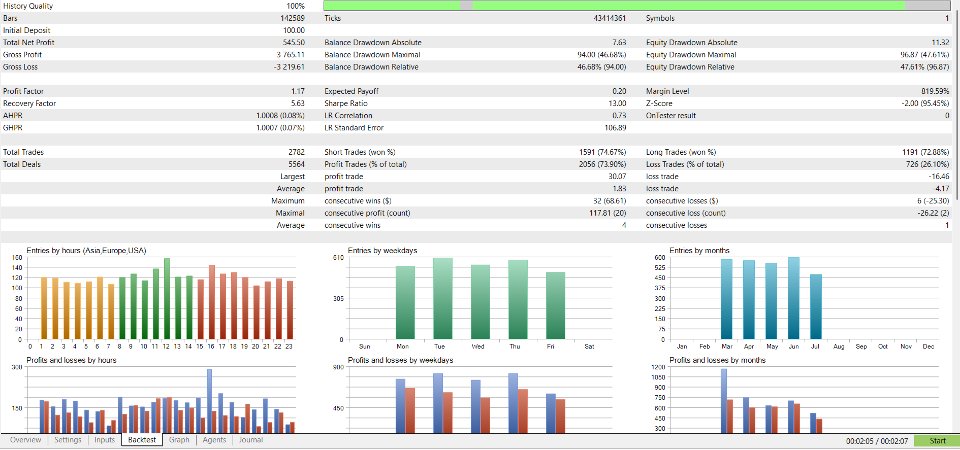The height and width of the screenshot is (450, 960).
Task: Click the Jun bar in Entries by months
Action: (x=793, y=298)
